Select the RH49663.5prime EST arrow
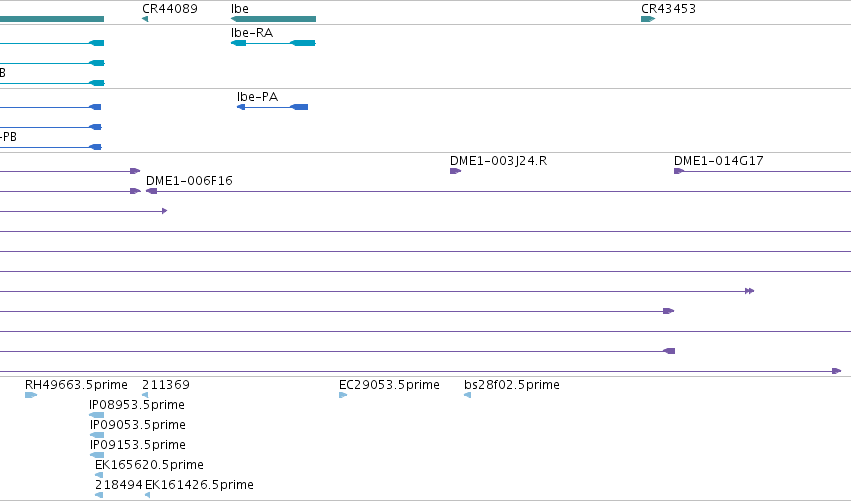This screenshot has height=501, width=851. [31, 395]
